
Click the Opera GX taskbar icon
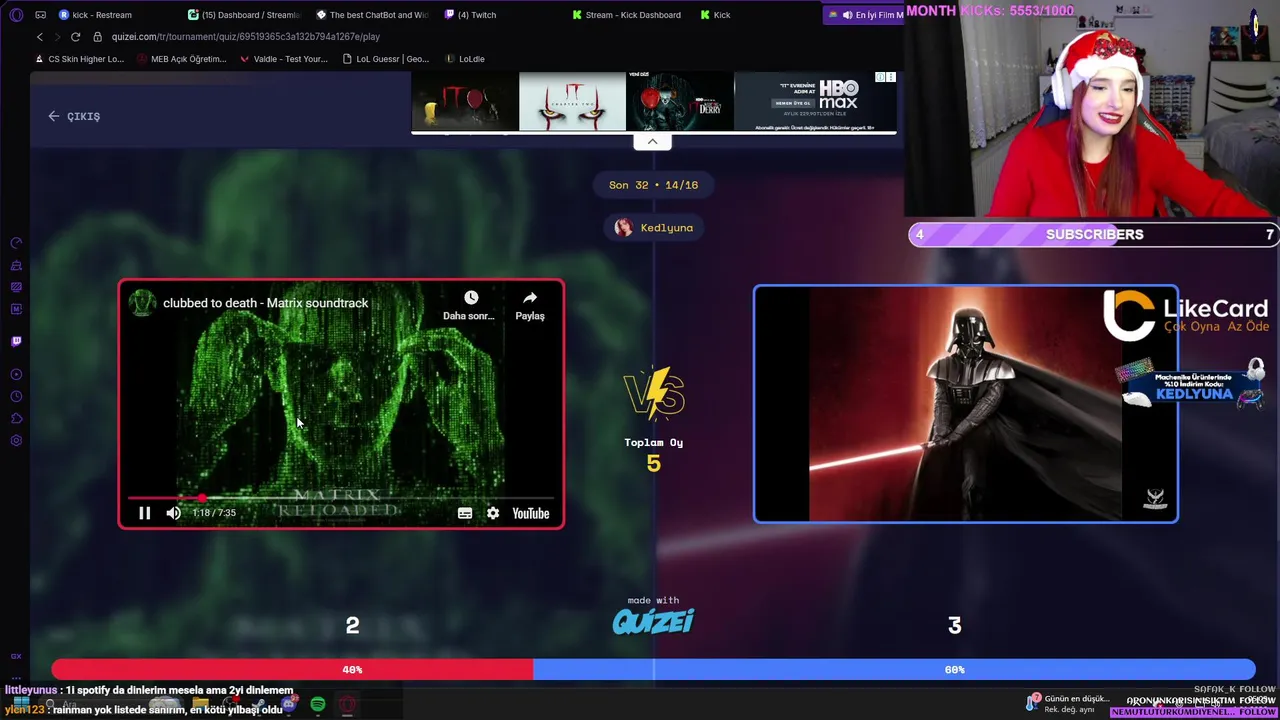pyautogui.click(x=347, y=705)
